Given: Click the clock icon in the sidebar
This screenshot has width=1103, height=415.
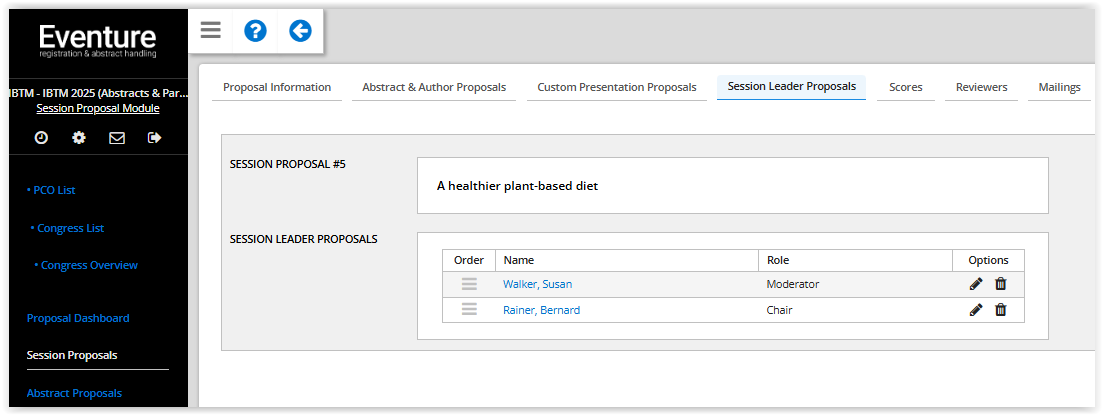Looking at the screenshot, I should (41, 138).
